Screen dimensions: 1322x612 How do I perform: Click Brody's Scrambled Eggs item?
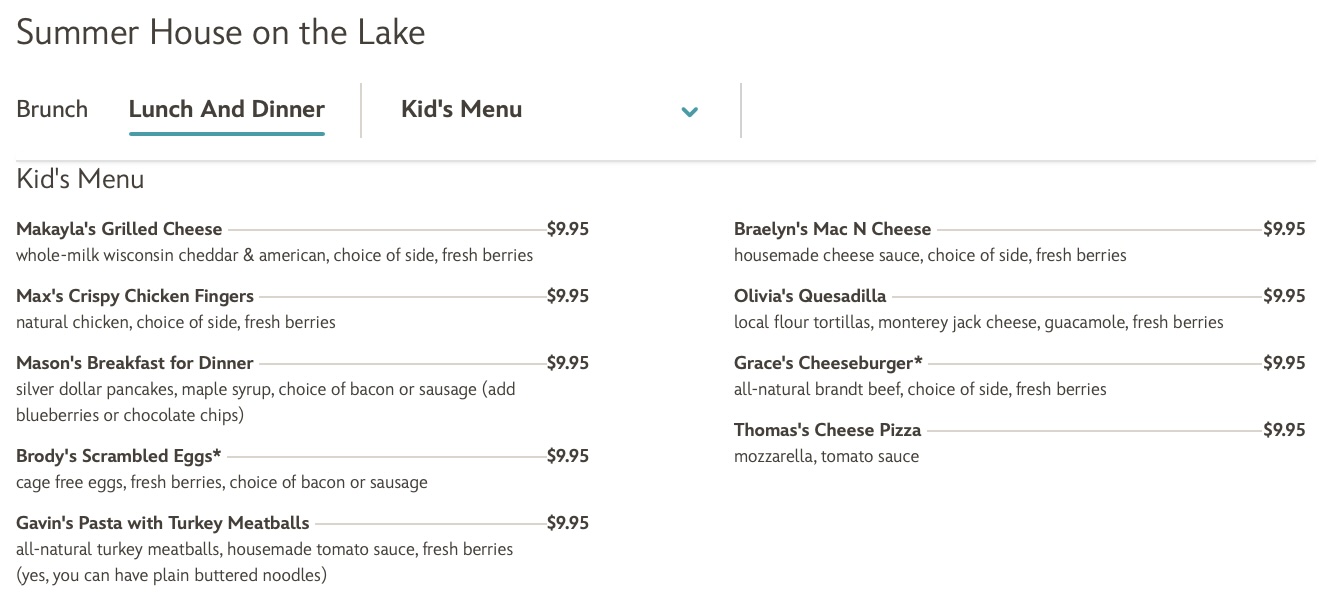point(119,456)
